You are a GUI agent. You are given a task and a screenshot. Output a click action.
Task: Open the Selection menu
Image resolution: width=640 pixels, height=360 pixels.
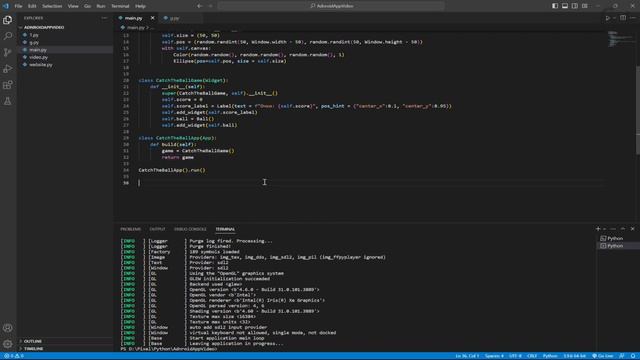click(x=52, y=6)
